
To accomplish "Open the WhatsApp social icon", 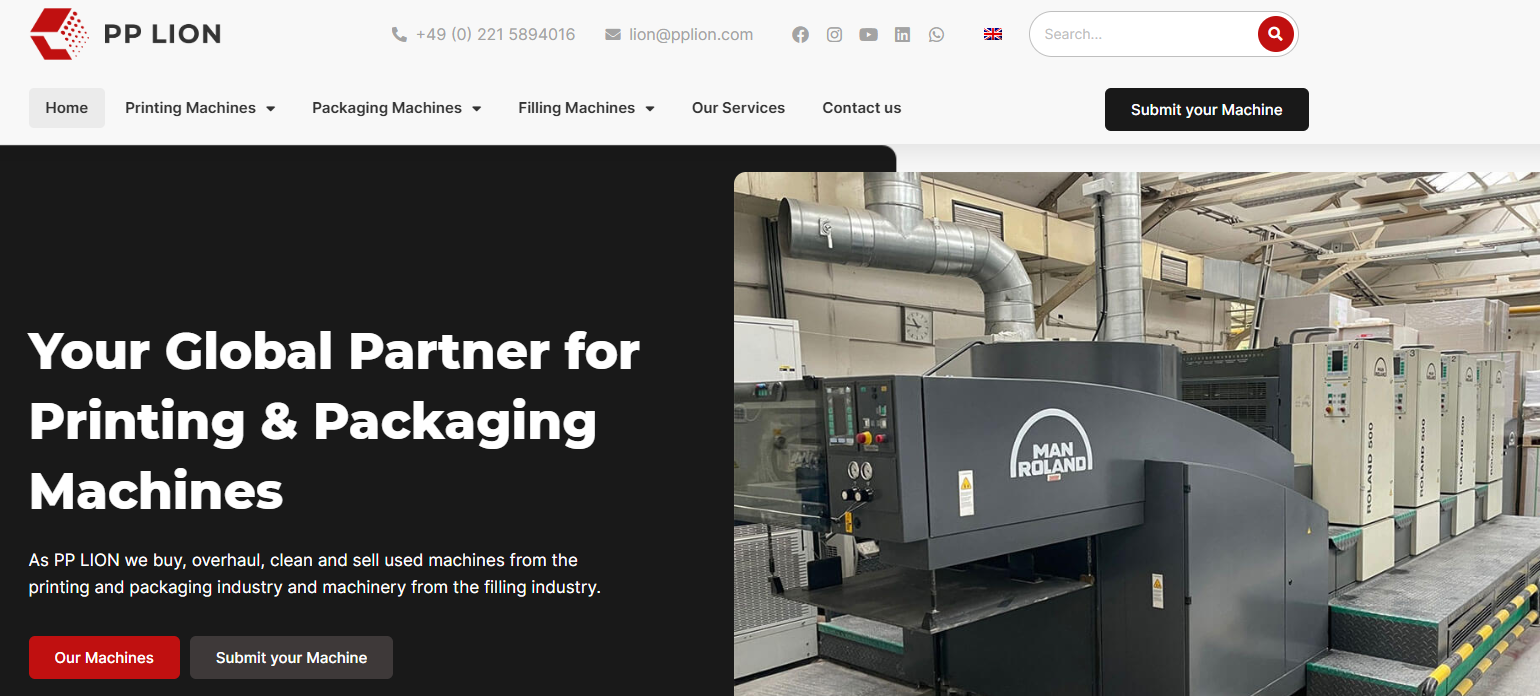I will point(936,35).
